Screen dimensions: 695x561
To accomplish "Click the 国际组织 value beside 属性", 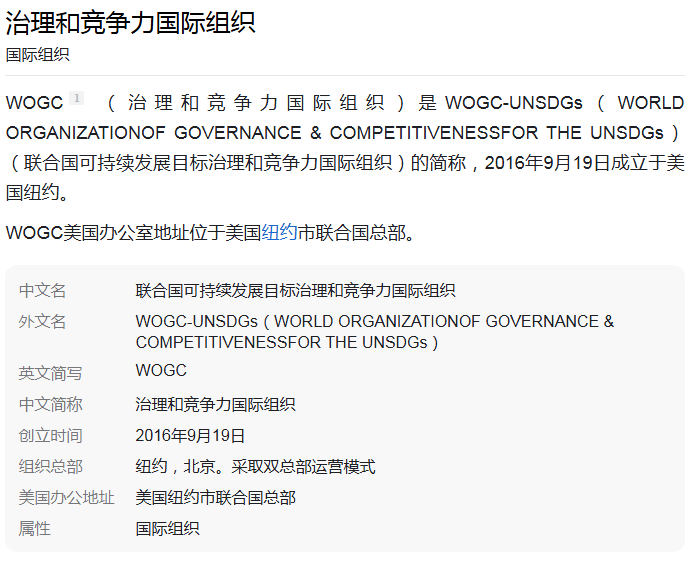I will click(167, 529).
